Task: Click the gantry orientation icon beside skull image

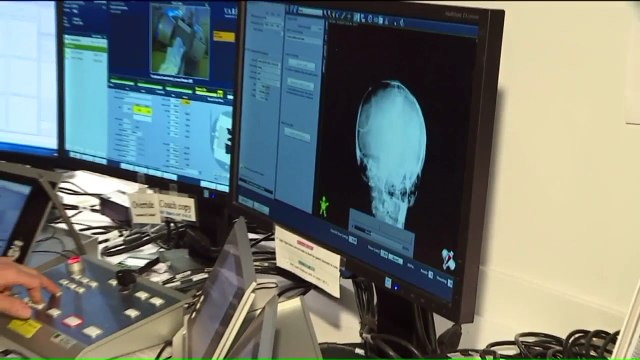Action: pos(448,259)
